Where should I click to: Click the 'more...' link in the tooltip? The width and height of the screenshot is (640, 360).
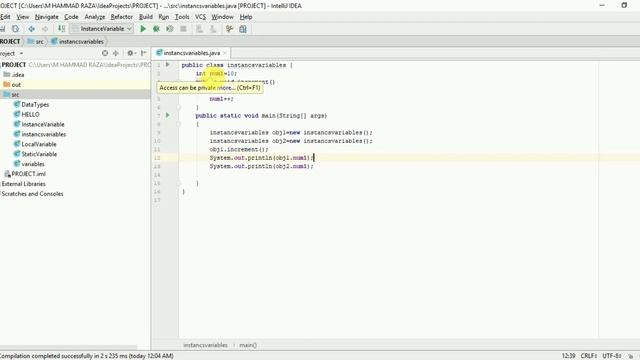click(226, 87)
